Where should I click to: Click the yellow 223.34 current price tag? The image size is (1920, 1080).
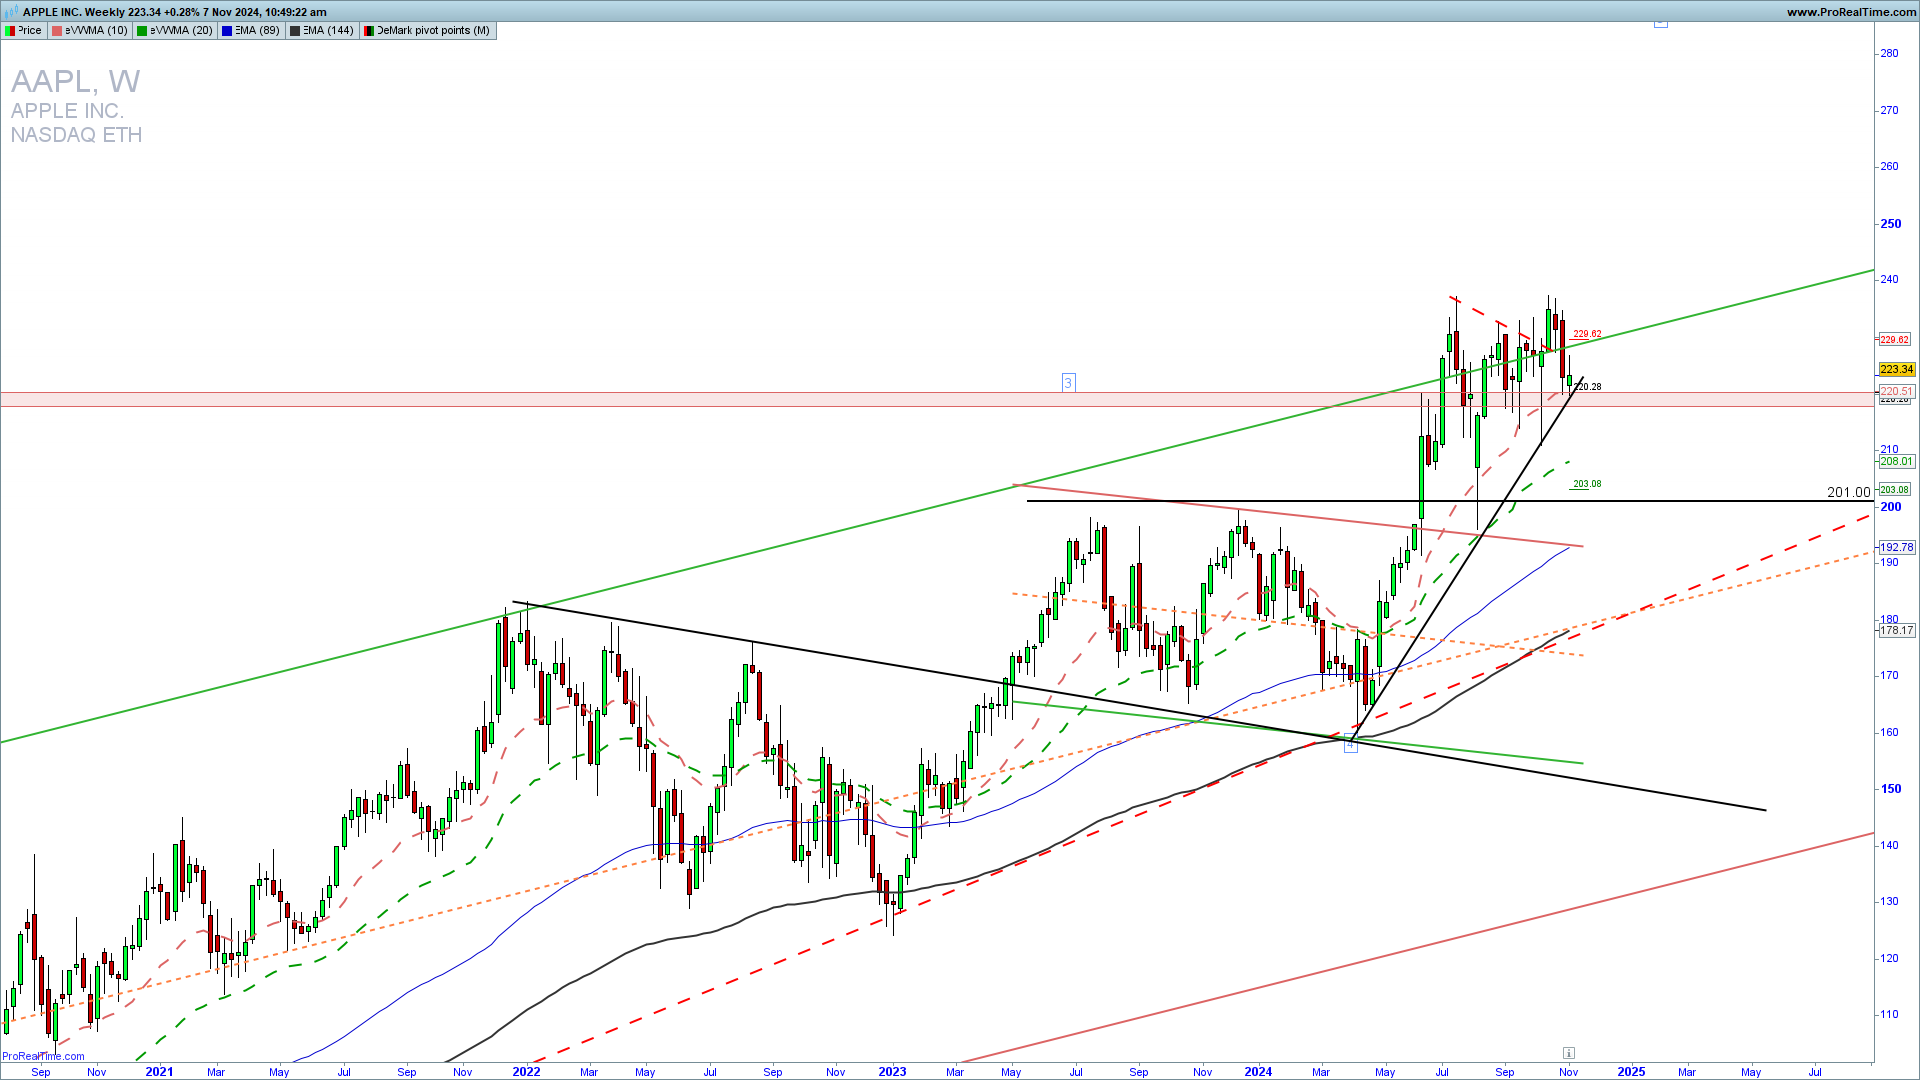pos(1897,370)
